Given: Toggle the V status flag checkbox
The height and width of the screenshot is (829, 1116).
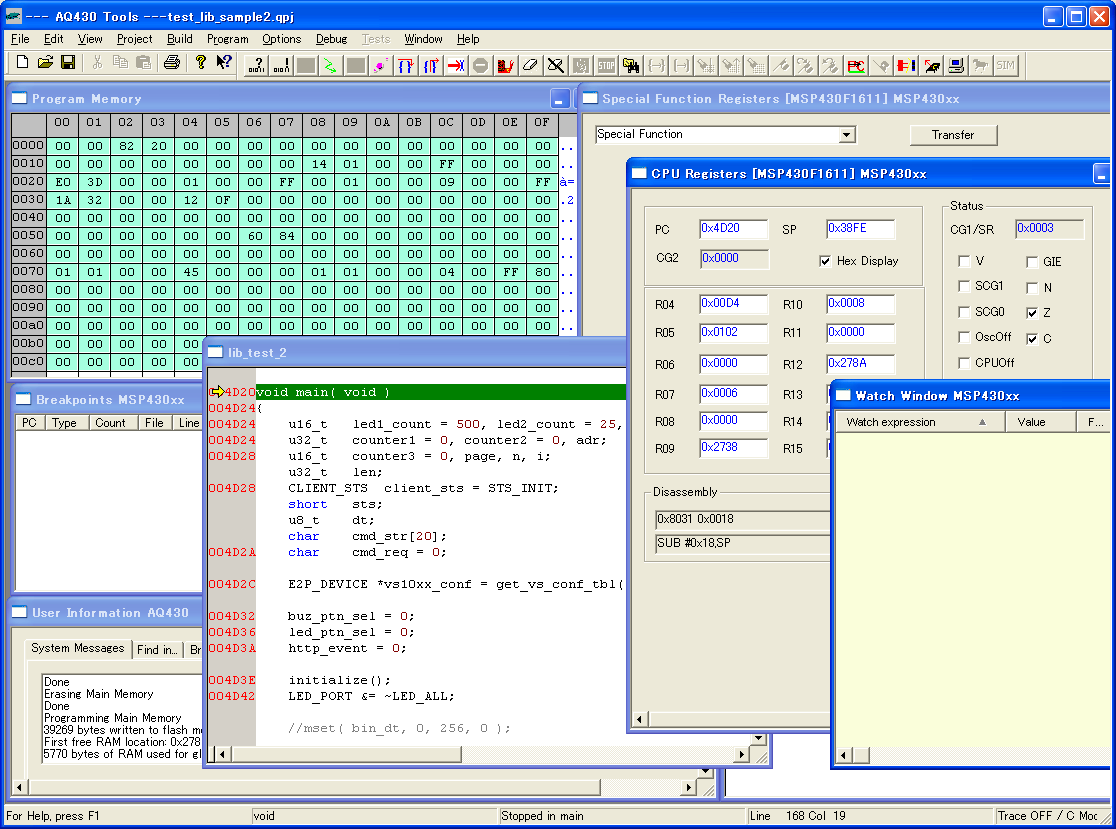Looking at the screenshot, I should coord(964,261).
